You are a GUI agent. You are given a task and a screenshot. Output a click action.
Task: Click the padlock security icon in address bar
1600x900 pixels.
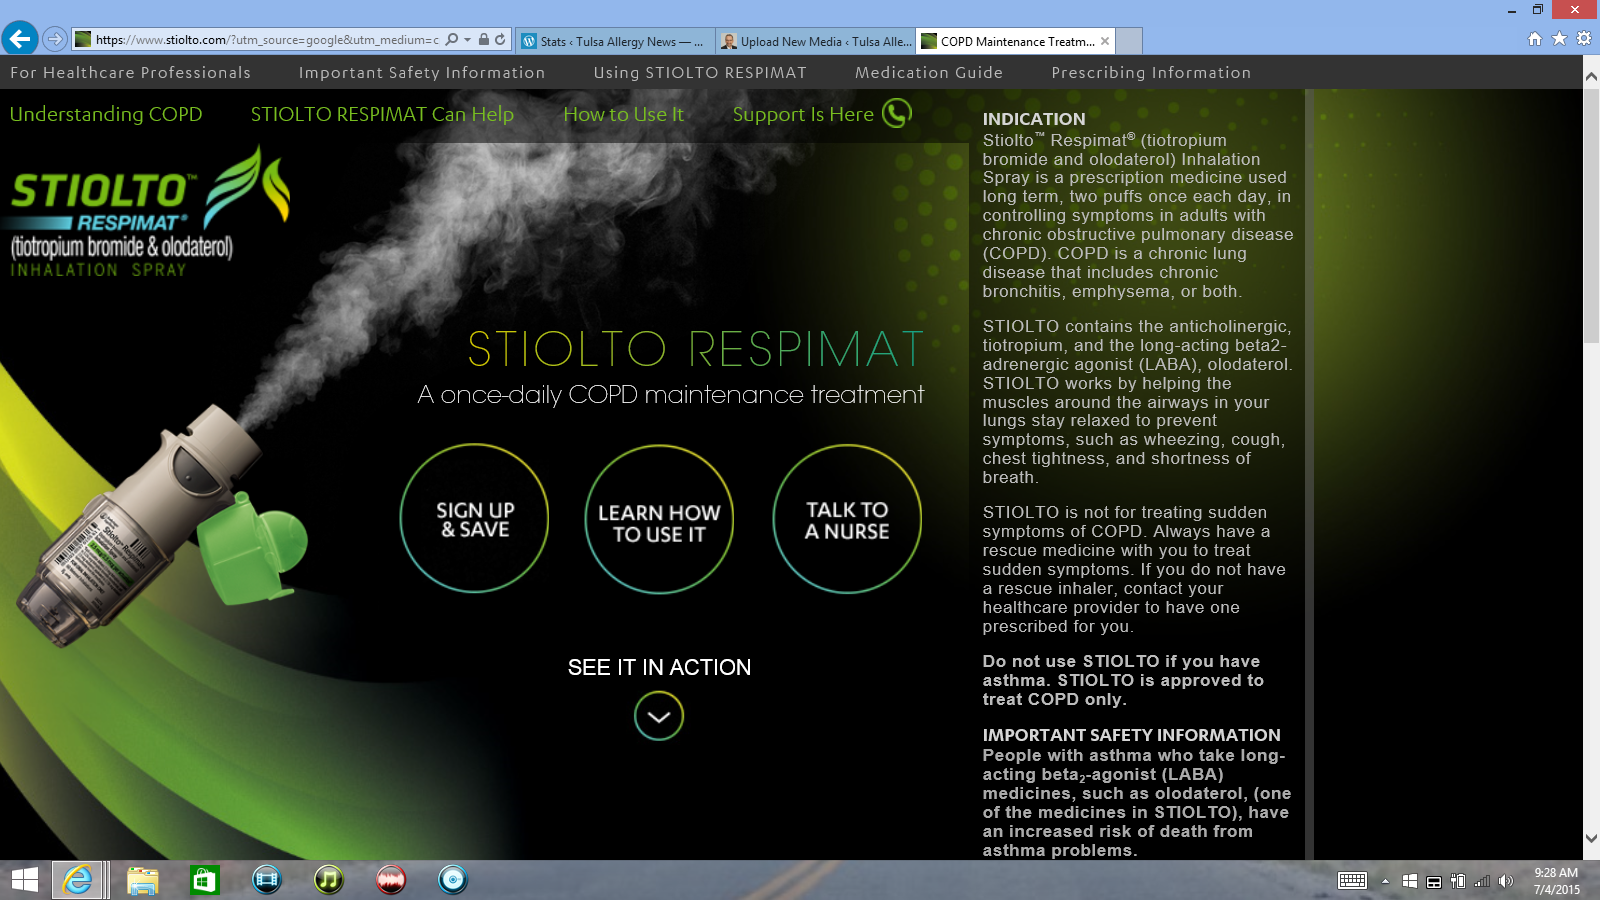[484, 40]
